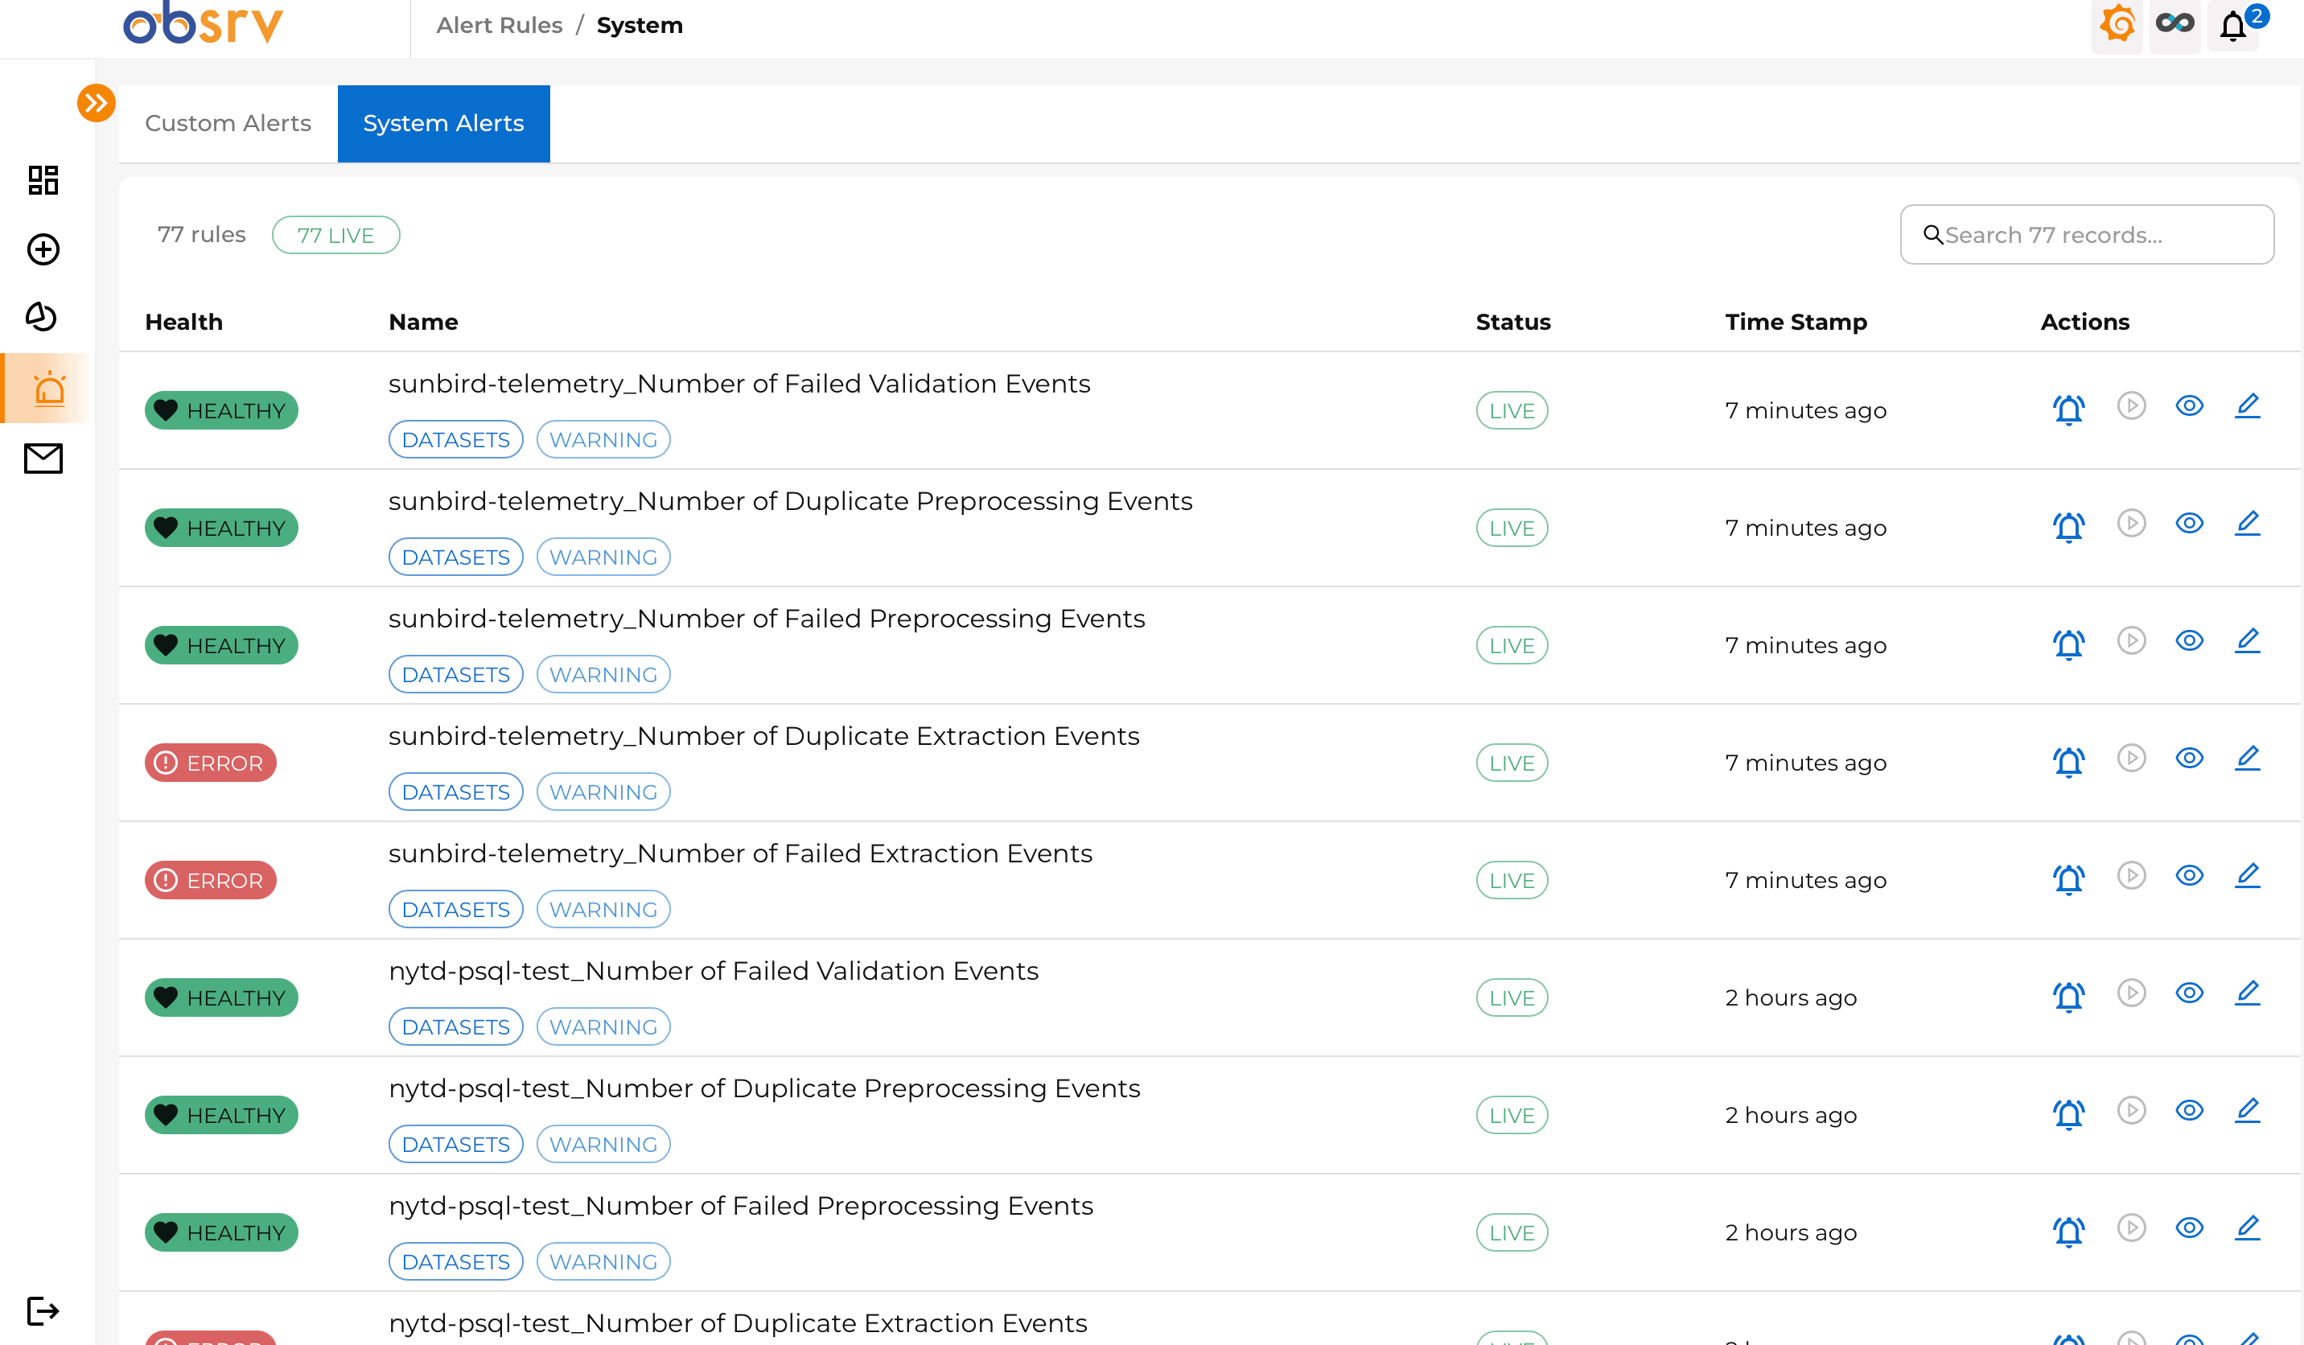Open the Grafana icon in header

click(x=2117, y=24)
